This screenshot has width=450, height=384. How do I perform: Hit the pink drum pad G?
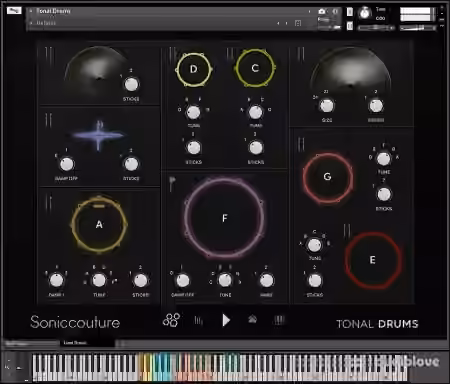[x=327, y=177]
